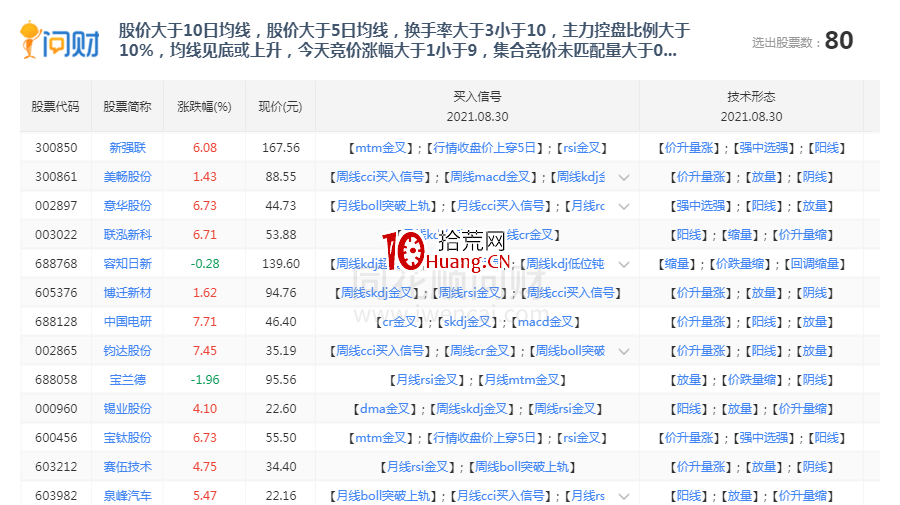Click 放量 pattern in 锡业股份 row
Image resolution: width=900 pixels, height=505 pixels.
pos(739,409)
